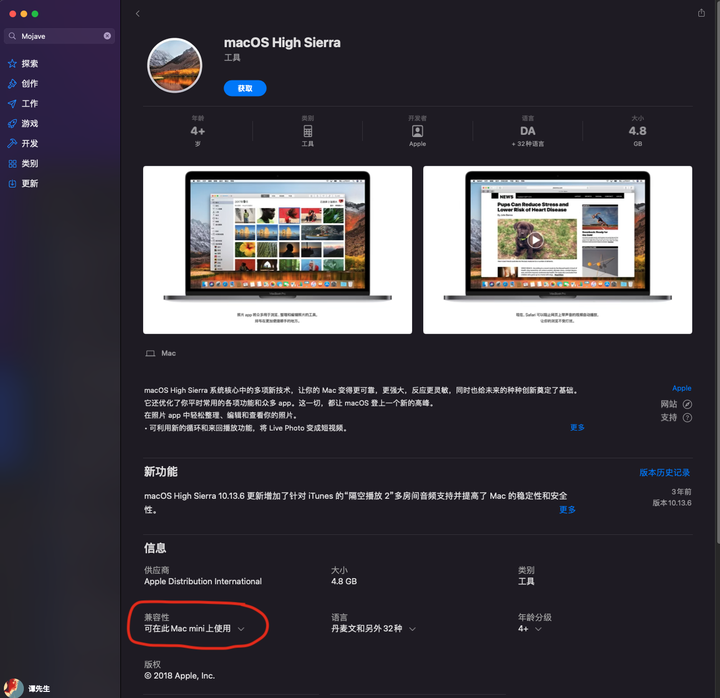Close the window with the red button
720x698 pixels.
click(12, 14)
